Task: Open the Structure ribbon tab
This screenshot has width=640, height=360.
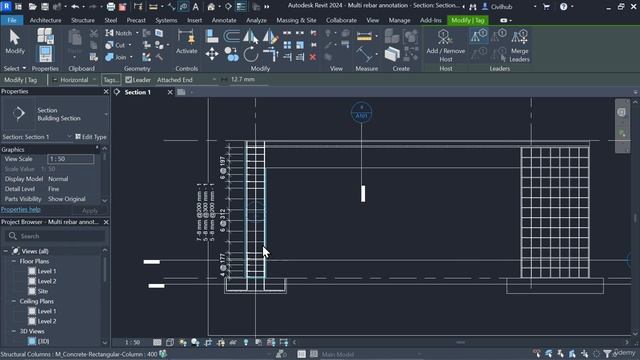Action: (83, 20)
